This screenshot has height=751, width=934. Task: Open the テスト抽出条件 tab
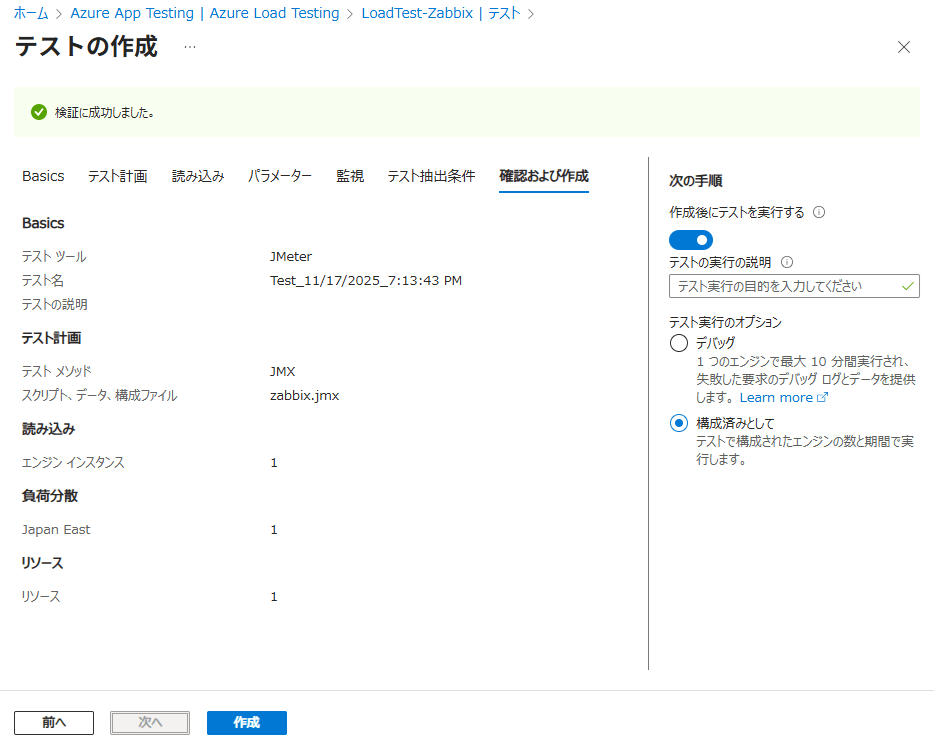click(431, 176)
